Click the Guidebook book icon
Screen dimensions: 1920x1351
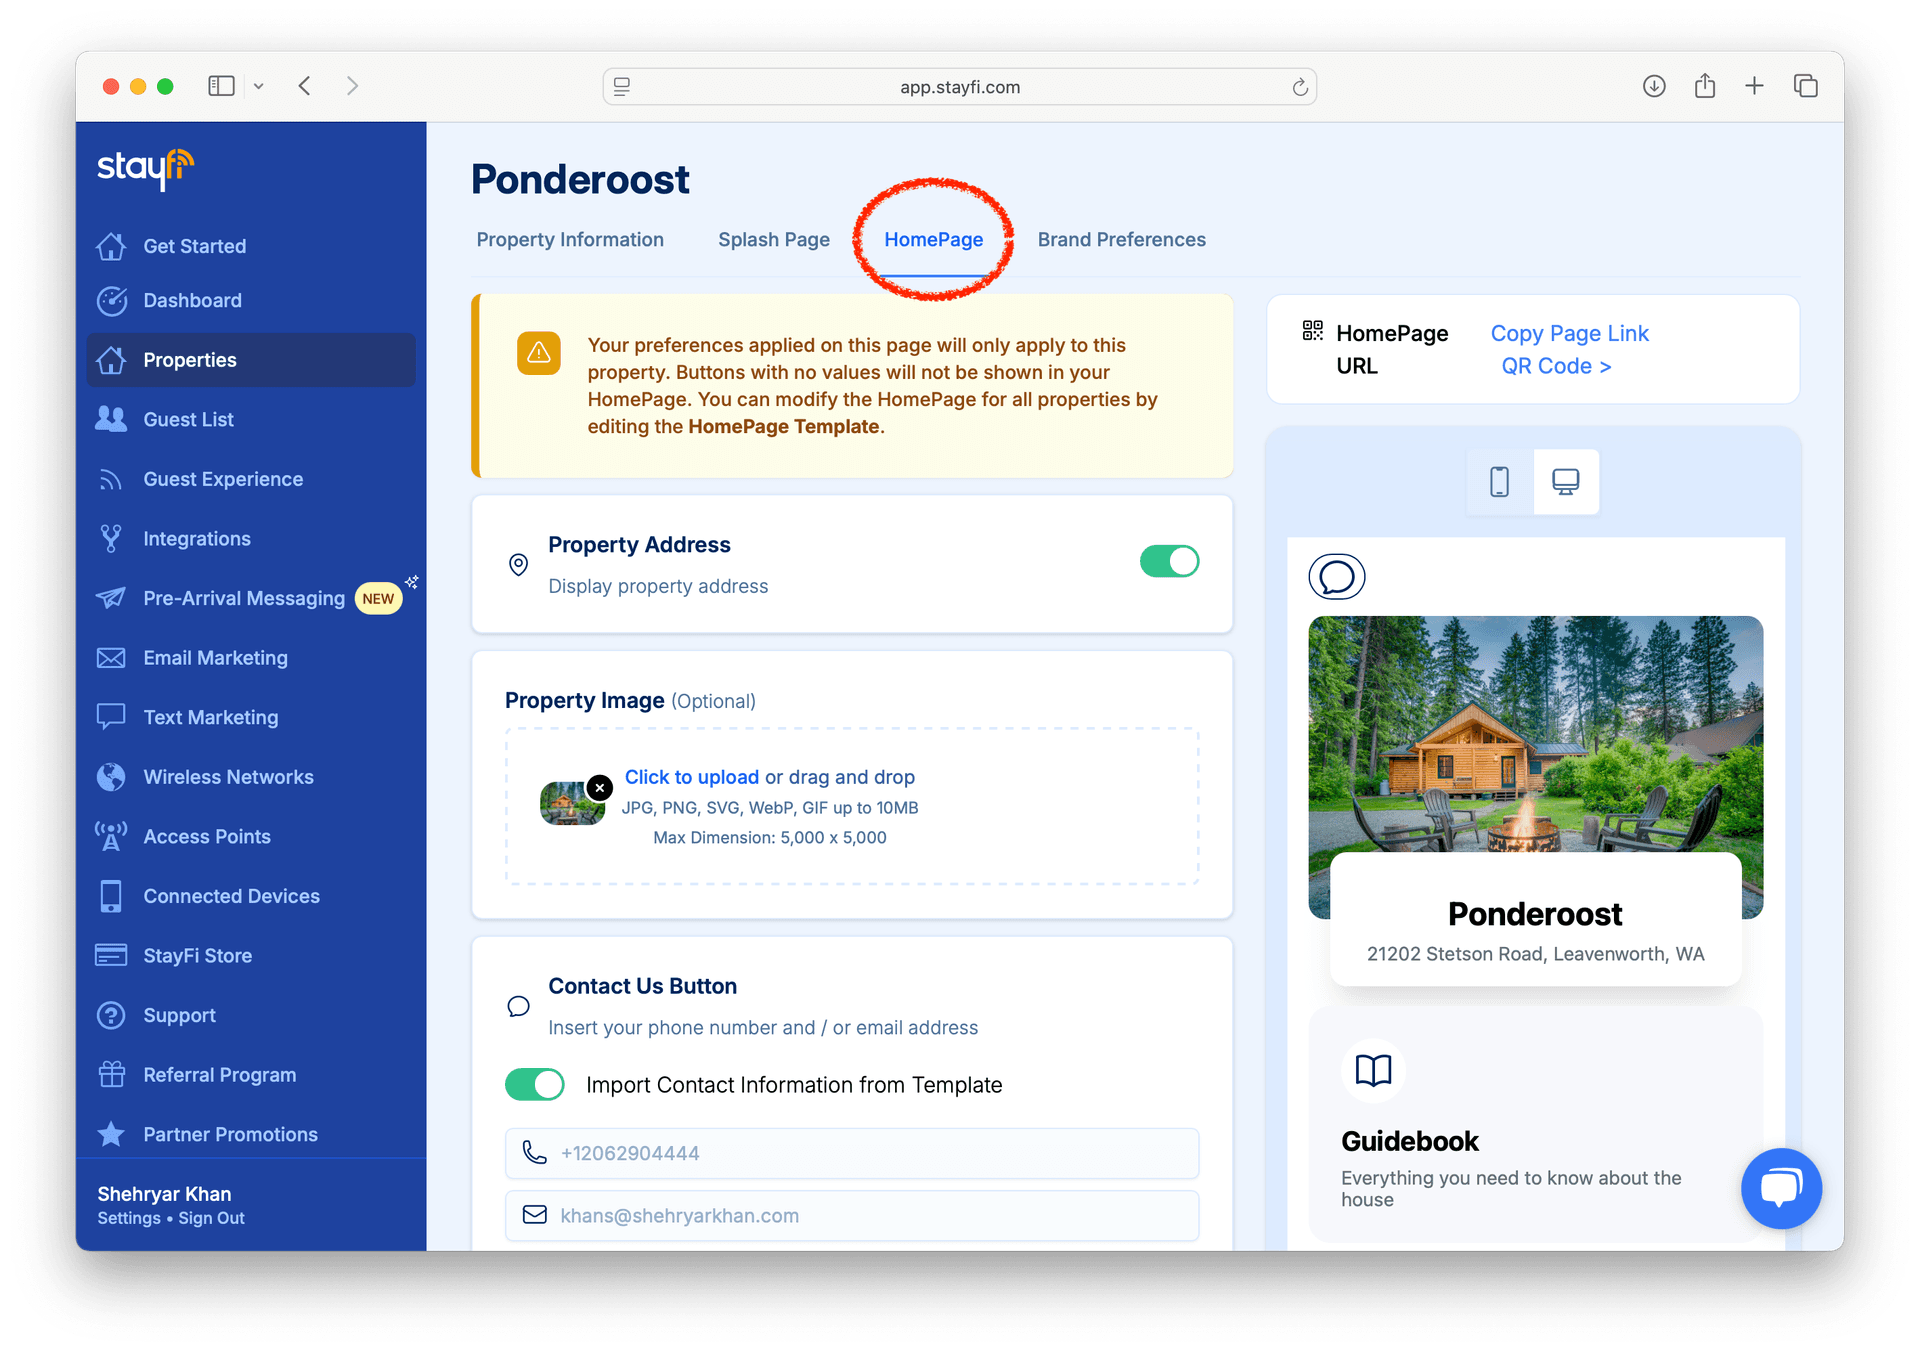pyautogui.click(x=1373, y=1071)
